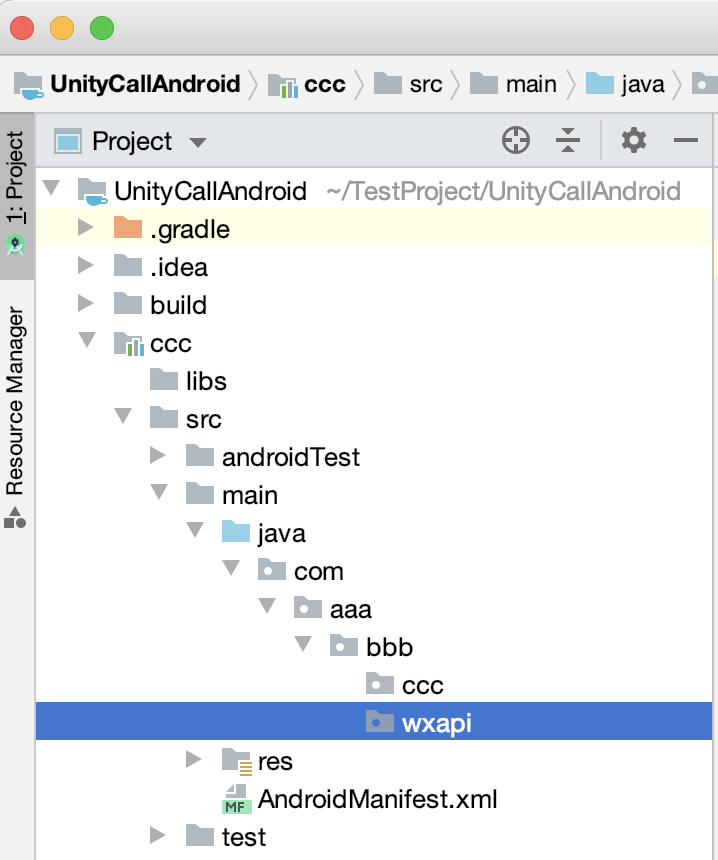Open the Project view type dropdown

point(197,143)
